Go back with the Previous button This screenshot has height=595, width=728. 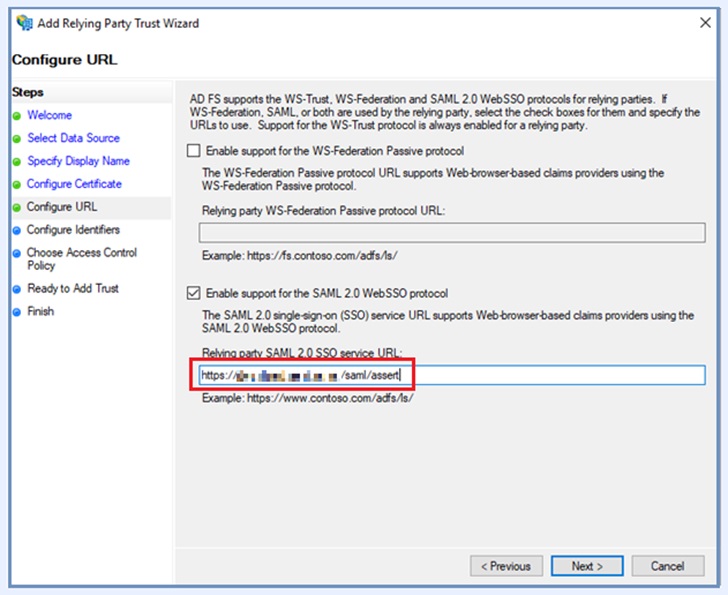(506, 566)
